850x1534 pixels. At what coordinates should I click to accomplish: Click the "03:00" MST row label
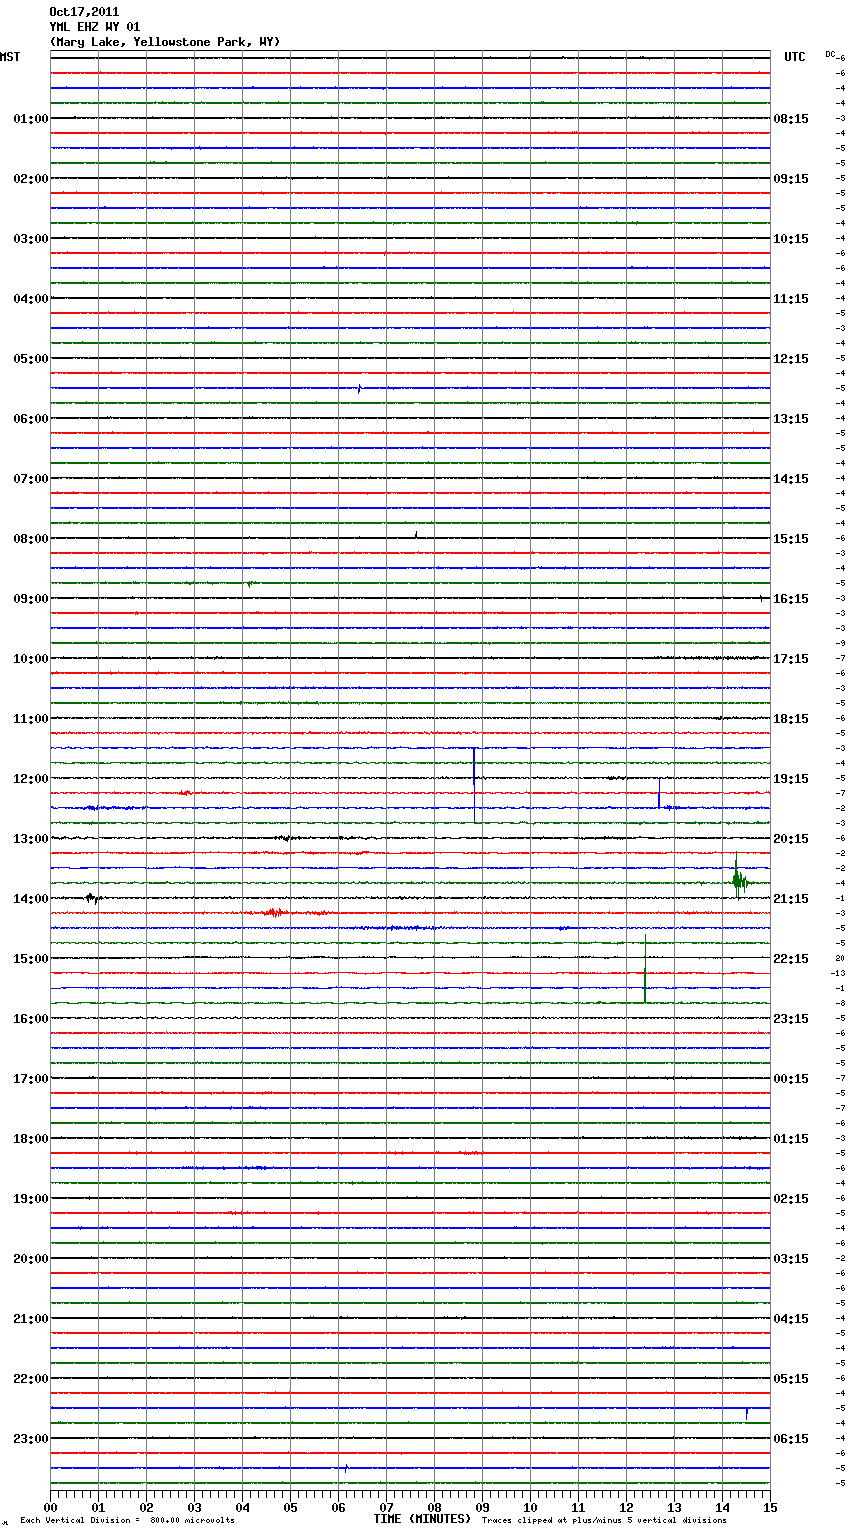click(31, 239)
